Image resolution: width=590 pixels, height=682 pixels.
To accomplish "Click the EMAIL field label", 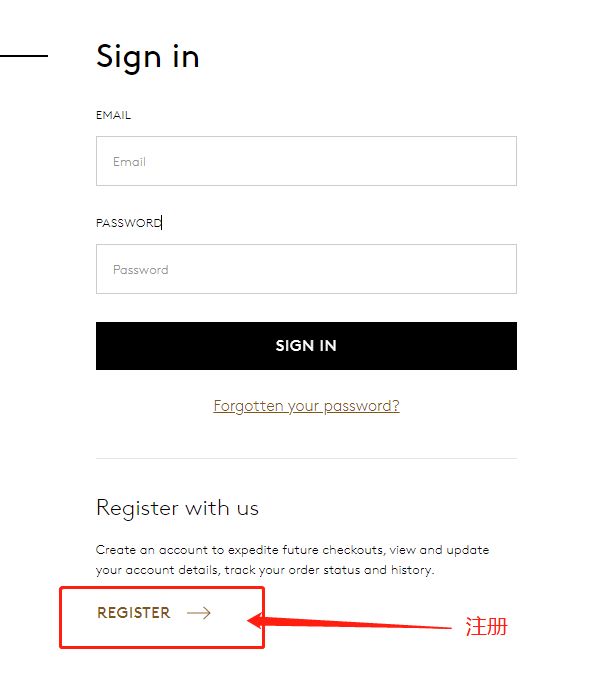I will pos(113,115).
